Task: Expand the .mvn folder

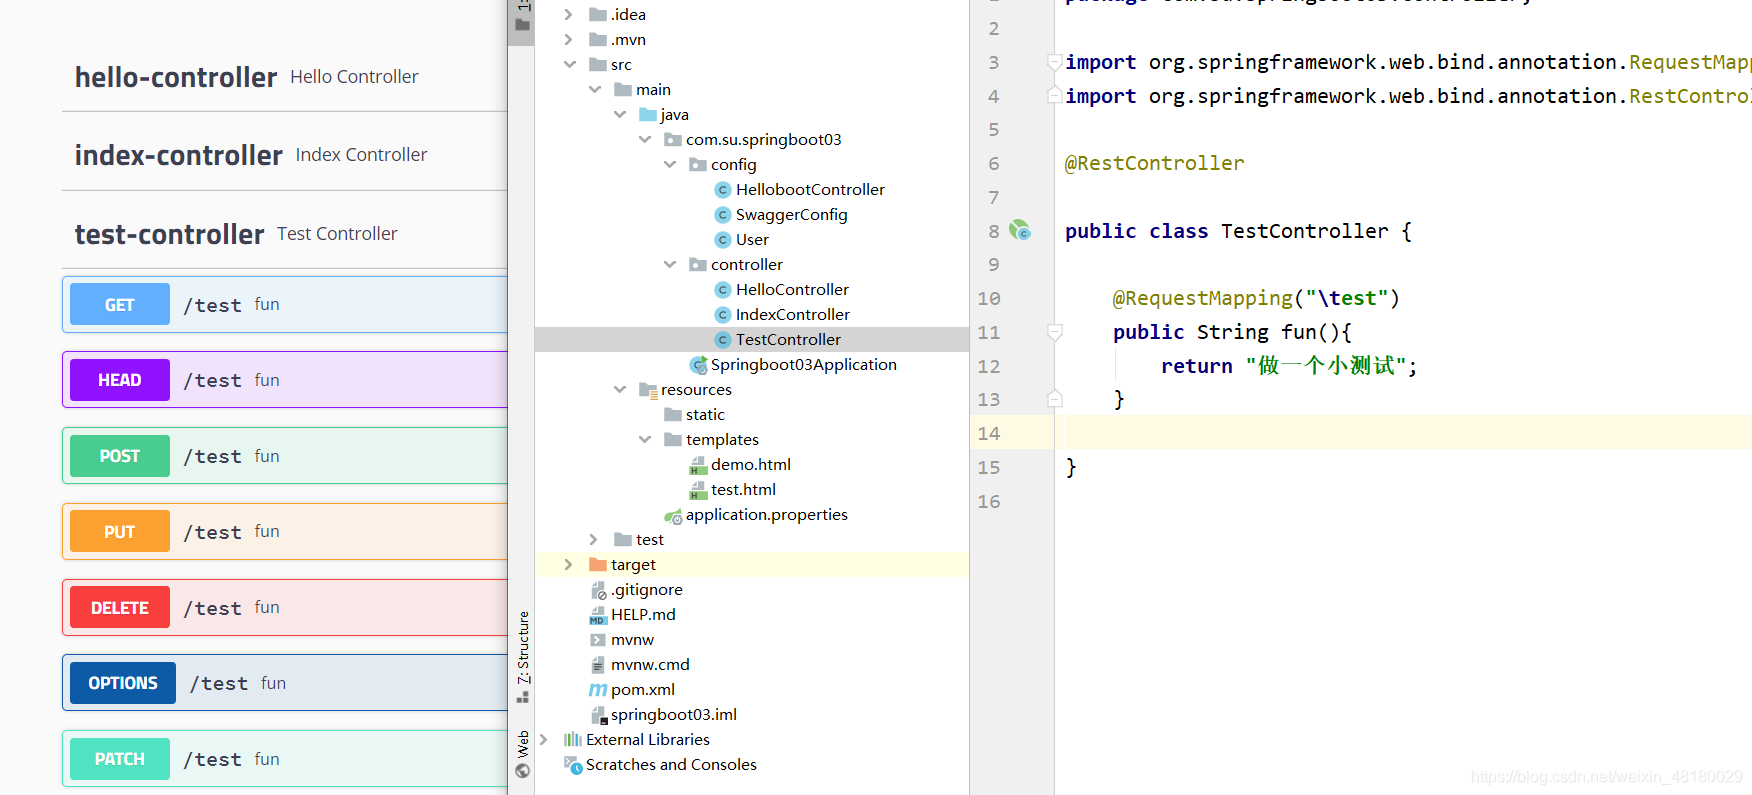Action: pos(568,39)
